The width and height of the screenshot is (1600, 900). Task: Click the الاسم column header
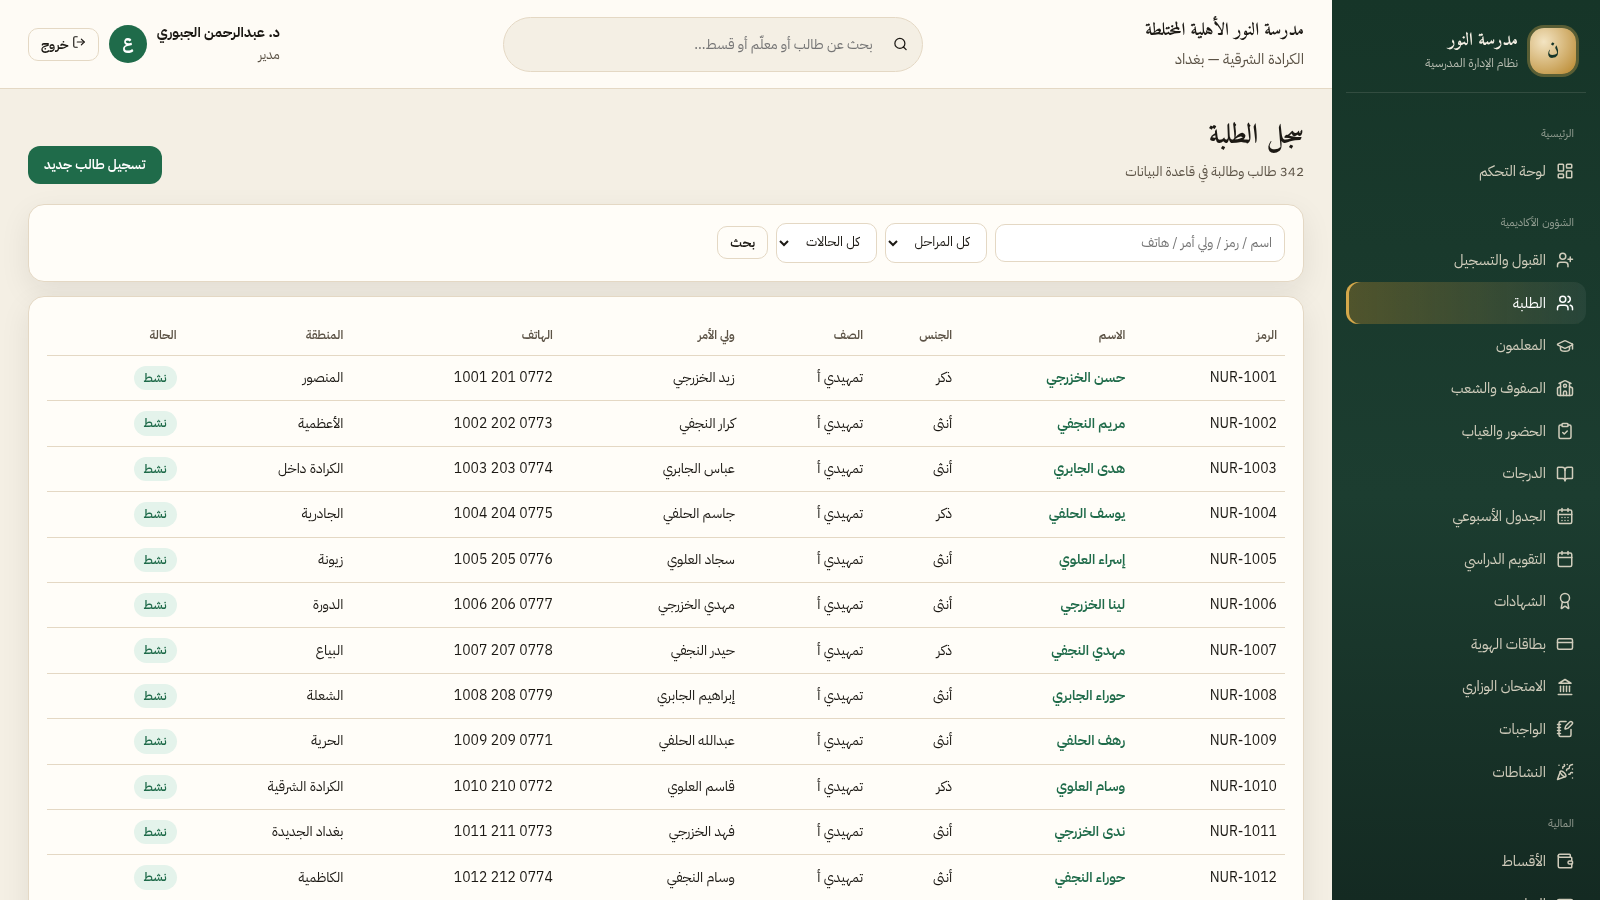click(x=1112, y=335)
